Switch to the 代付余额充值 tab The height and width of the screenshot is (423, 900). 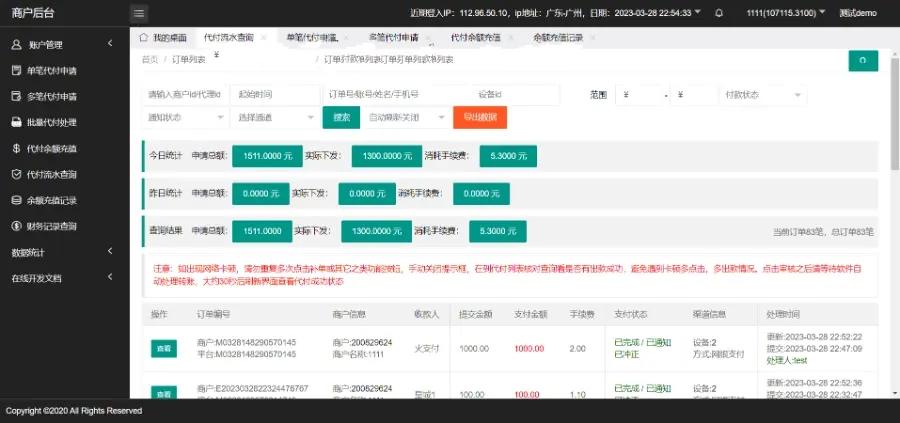coord(475,38)
